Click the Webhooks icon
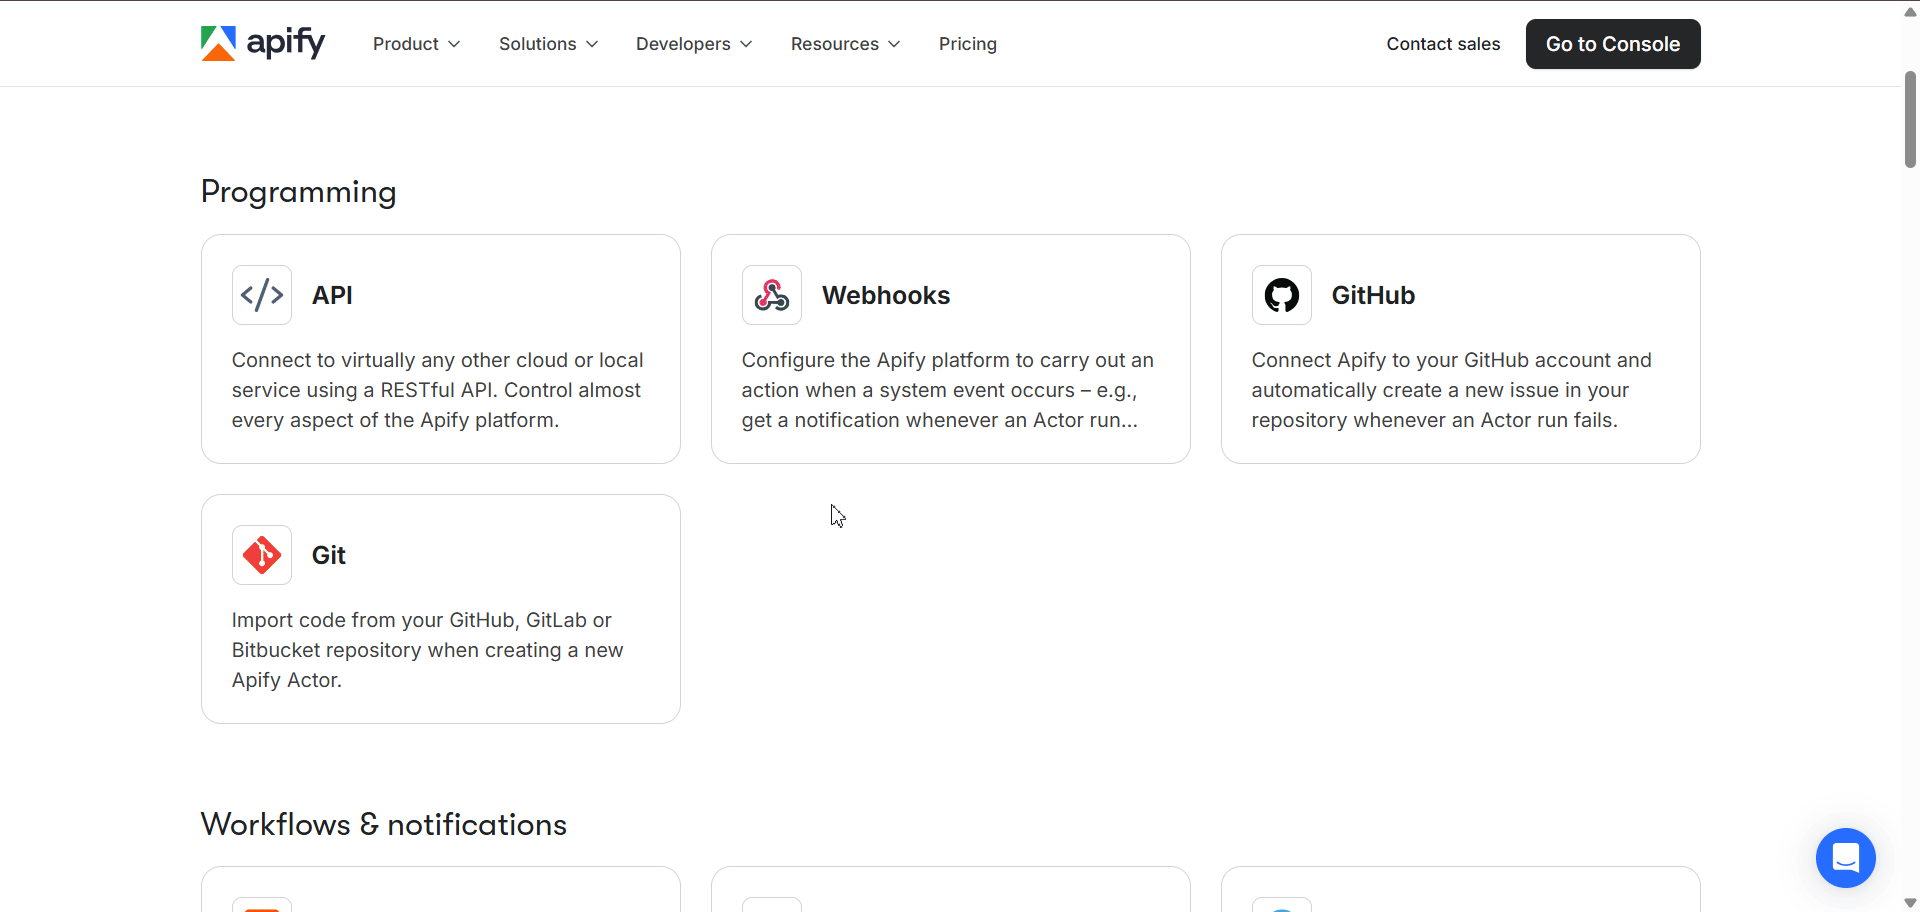The image size is (1920, 912). (x=772, y=295)
